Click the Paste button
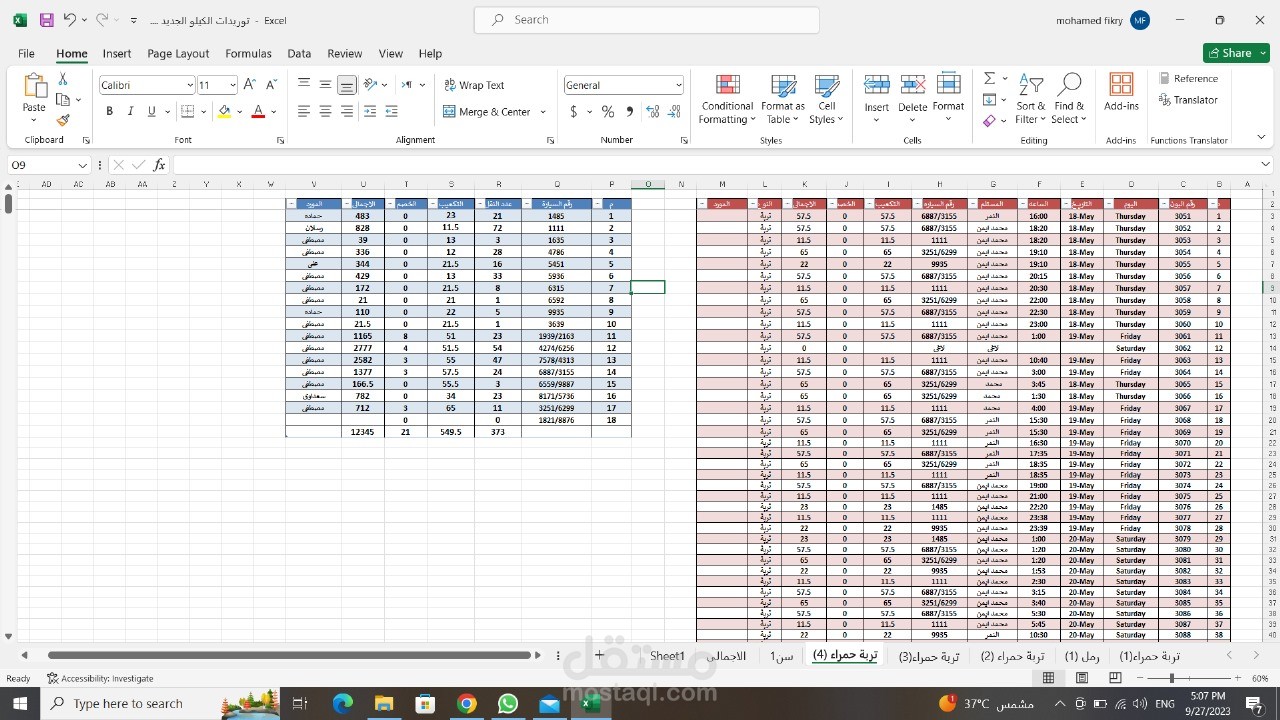Image resolution: width=1280 pixels, height=720 pixels. (34, 98)
